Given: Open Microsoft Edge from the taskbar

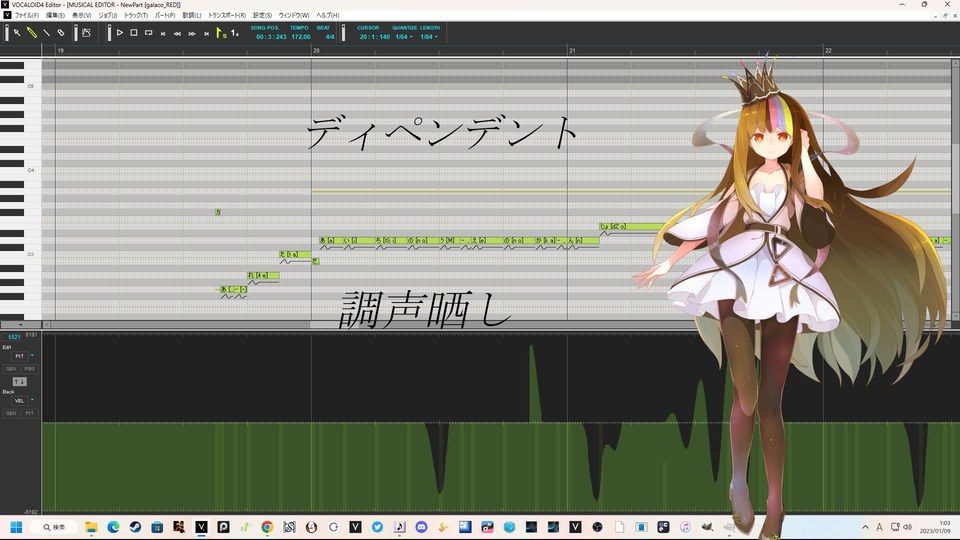Looking at the screenshot, I should coord(113,527).
